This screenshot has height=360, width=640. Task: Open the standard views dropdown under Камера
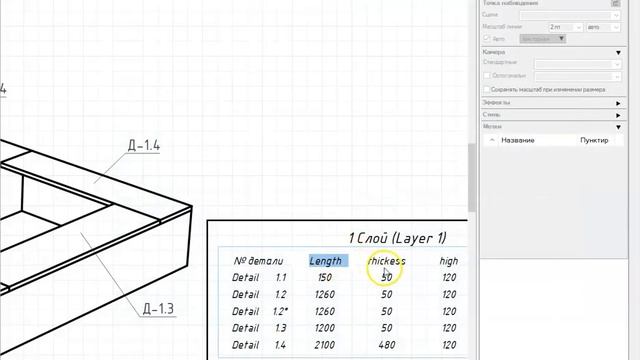point(578,64)
